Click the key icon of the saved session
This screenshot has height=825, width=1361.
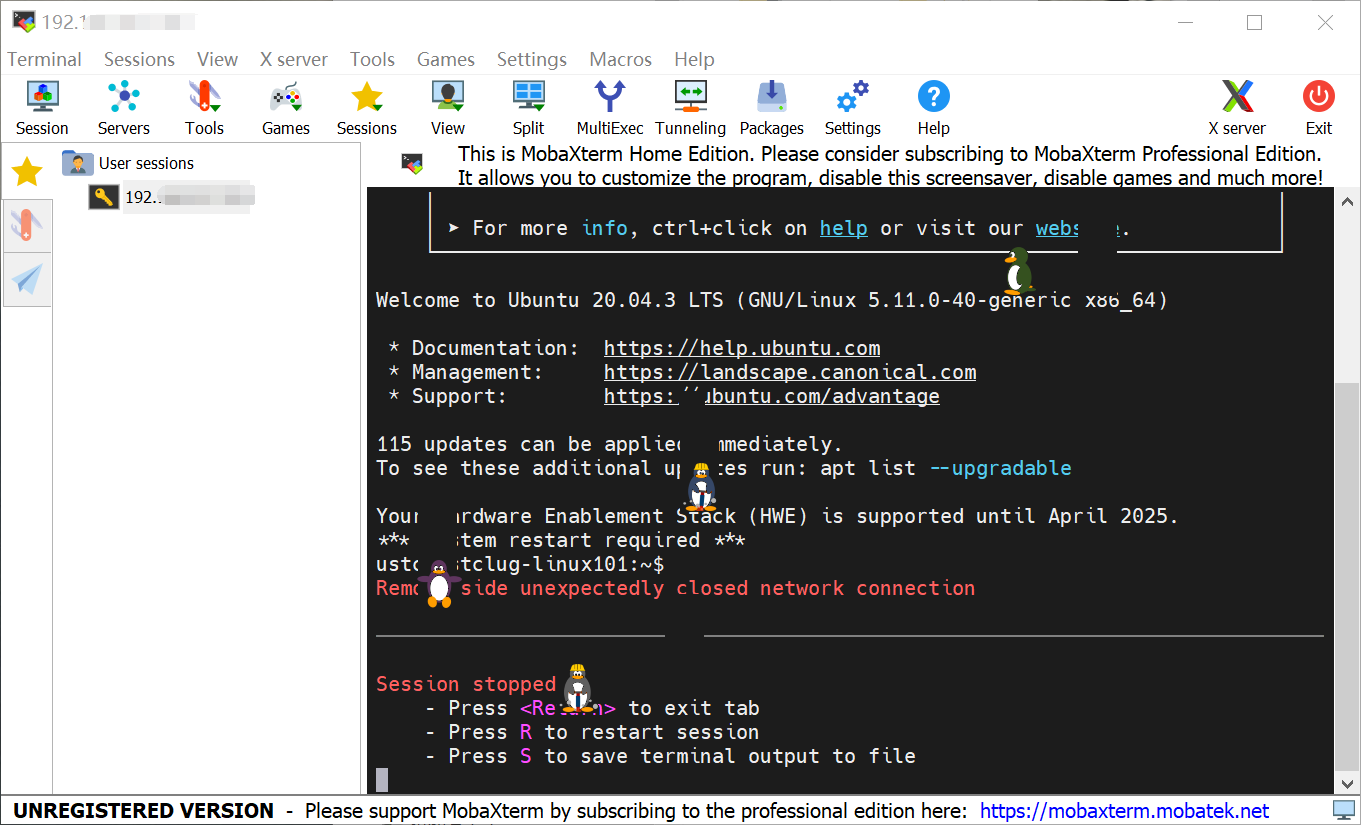104,196
